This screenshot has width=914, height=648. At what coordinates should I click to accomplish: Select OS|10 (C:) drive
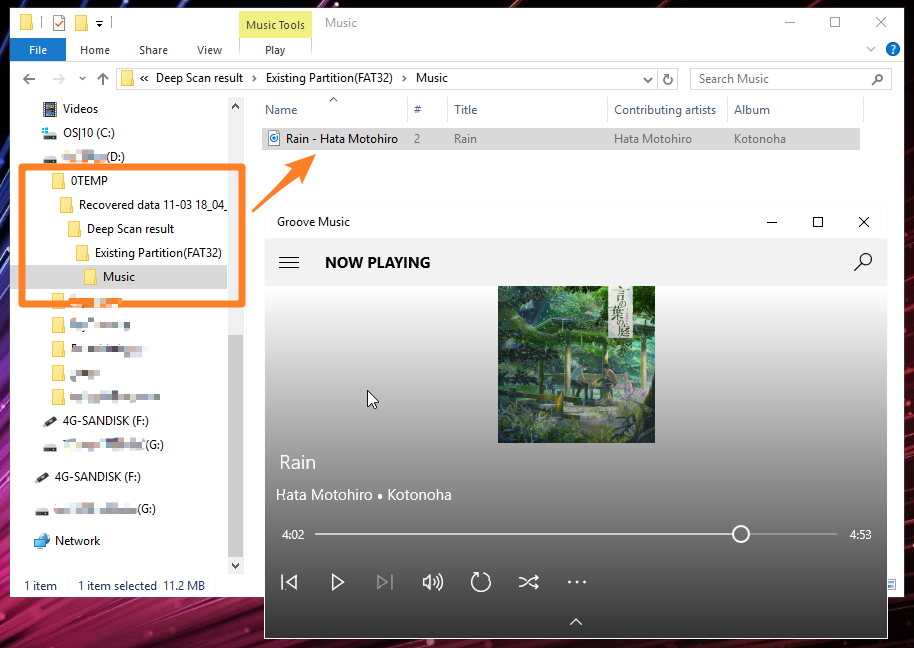(x=89, y=133)
